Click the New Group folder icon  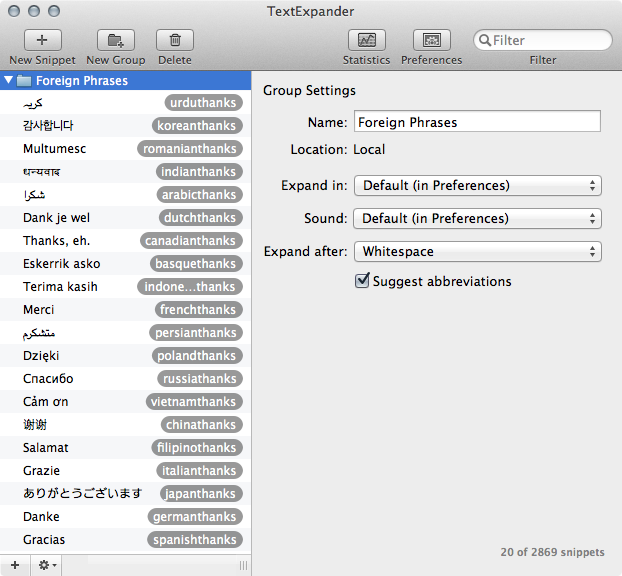click(x=116, y=40)
